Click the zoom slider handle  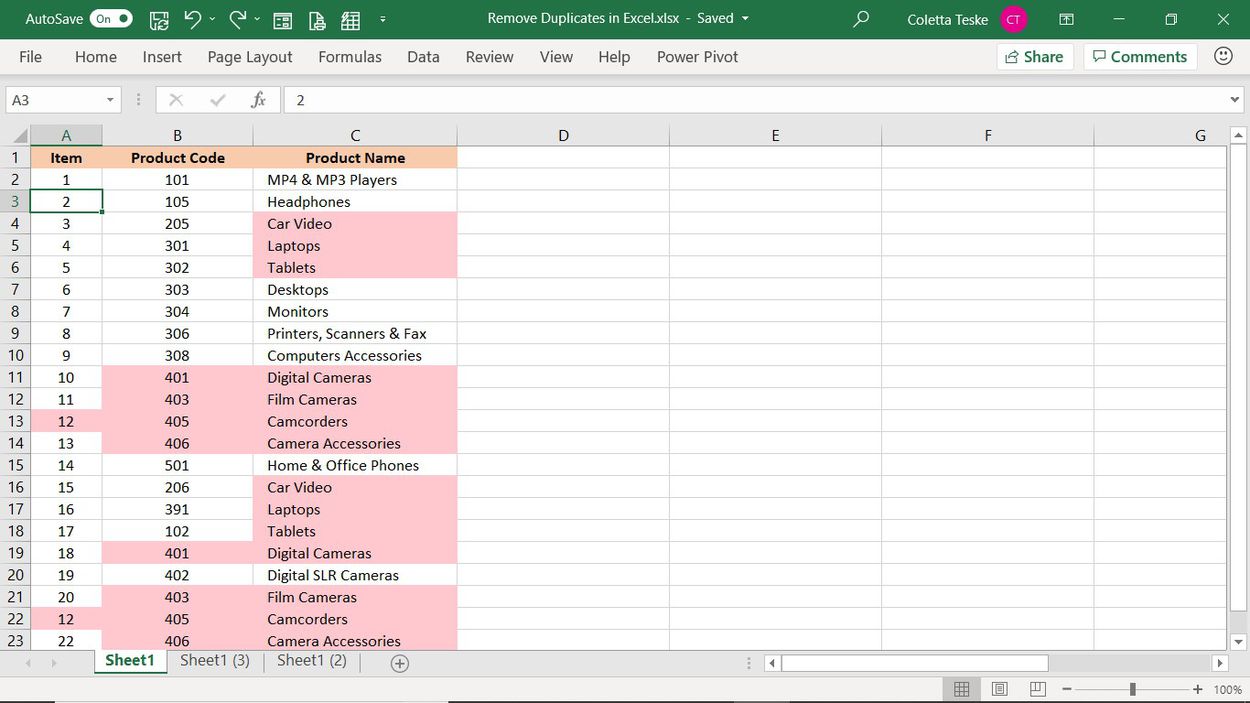pos(1132,689)
